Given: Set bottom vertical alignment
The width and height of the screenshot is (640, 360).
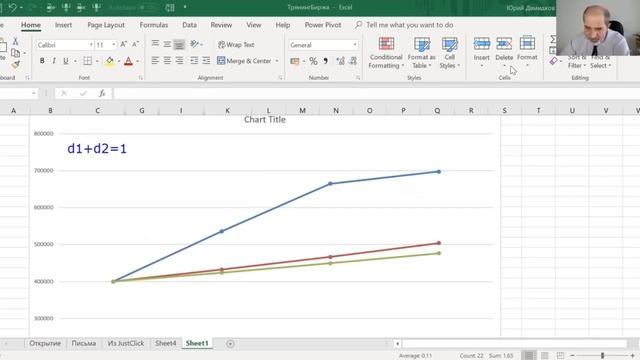Looking at the screenshot, I should pos(179,44).
